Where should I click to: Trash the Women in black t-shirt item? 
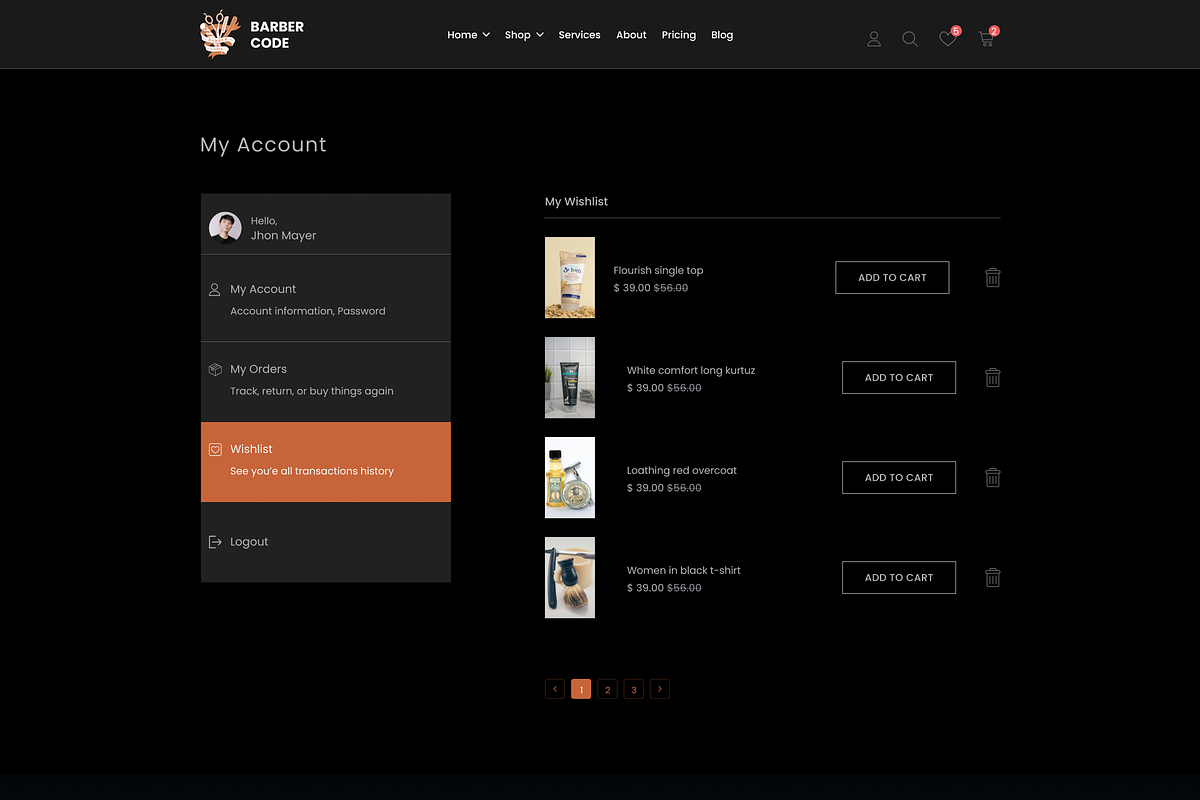tap(993, 578)
